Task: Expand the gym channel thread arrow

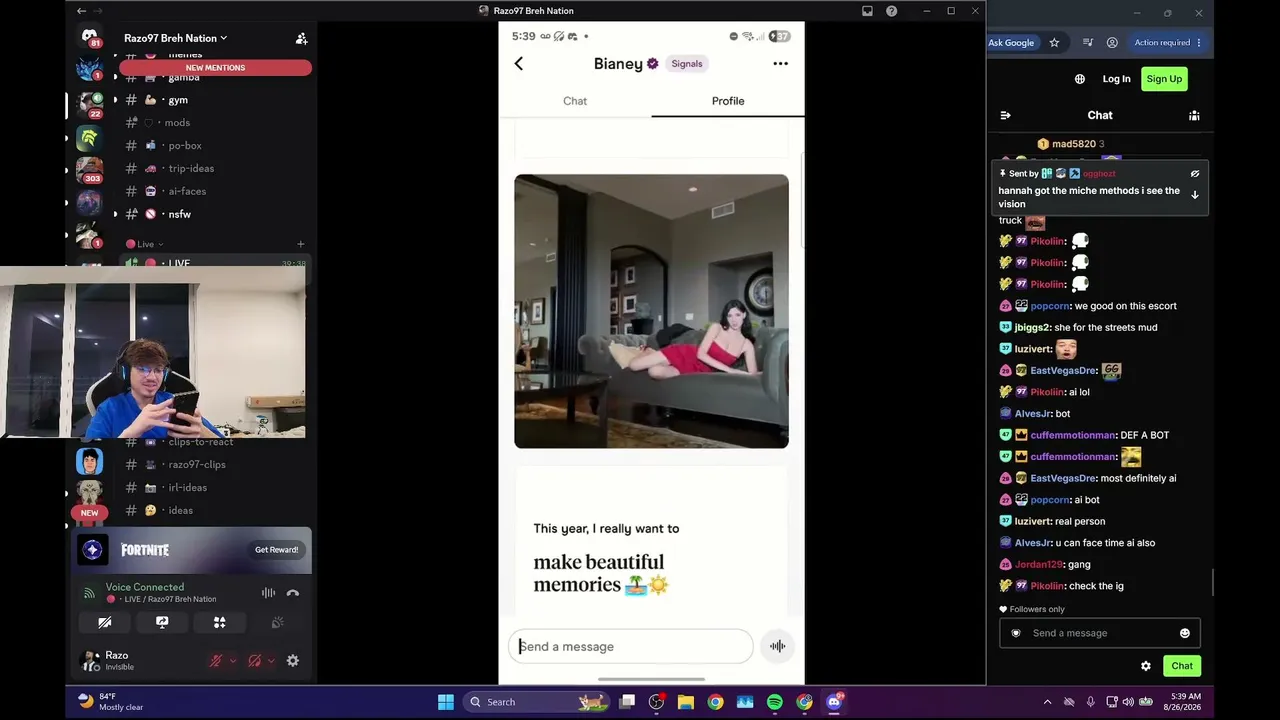Action: [x=115, y=100]
